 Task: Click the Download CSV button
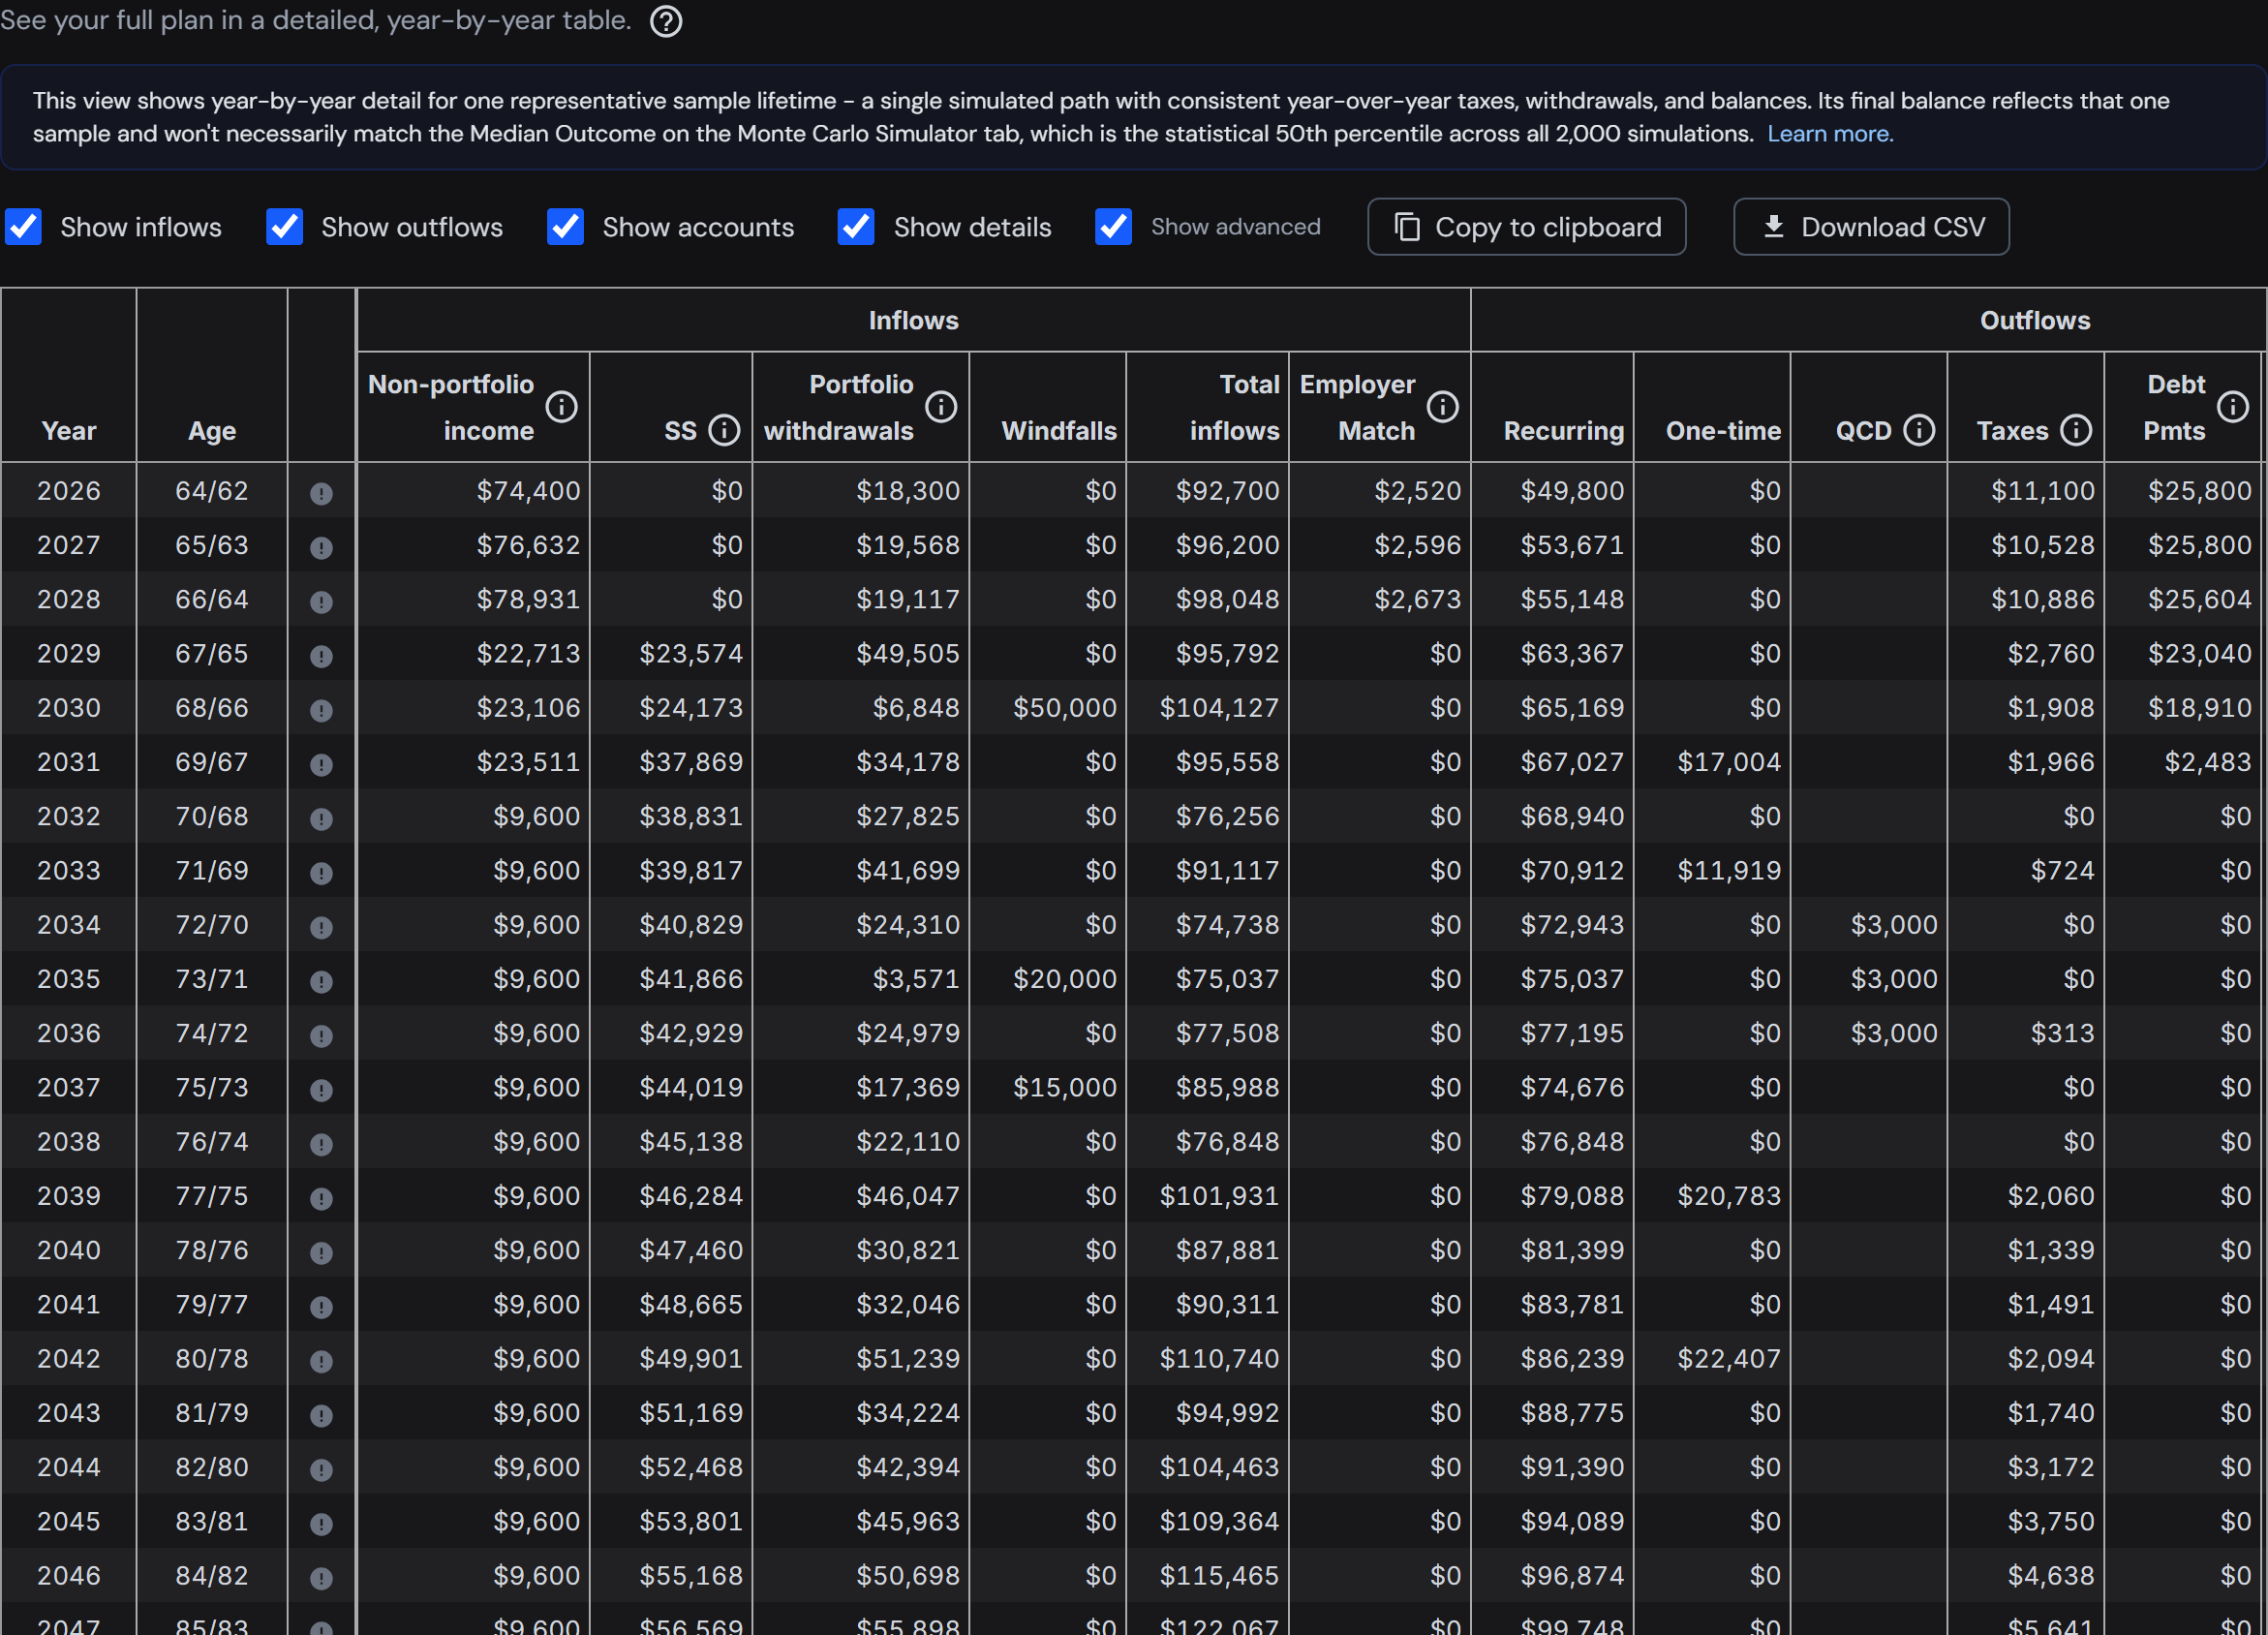click(x=1871, y=227)
